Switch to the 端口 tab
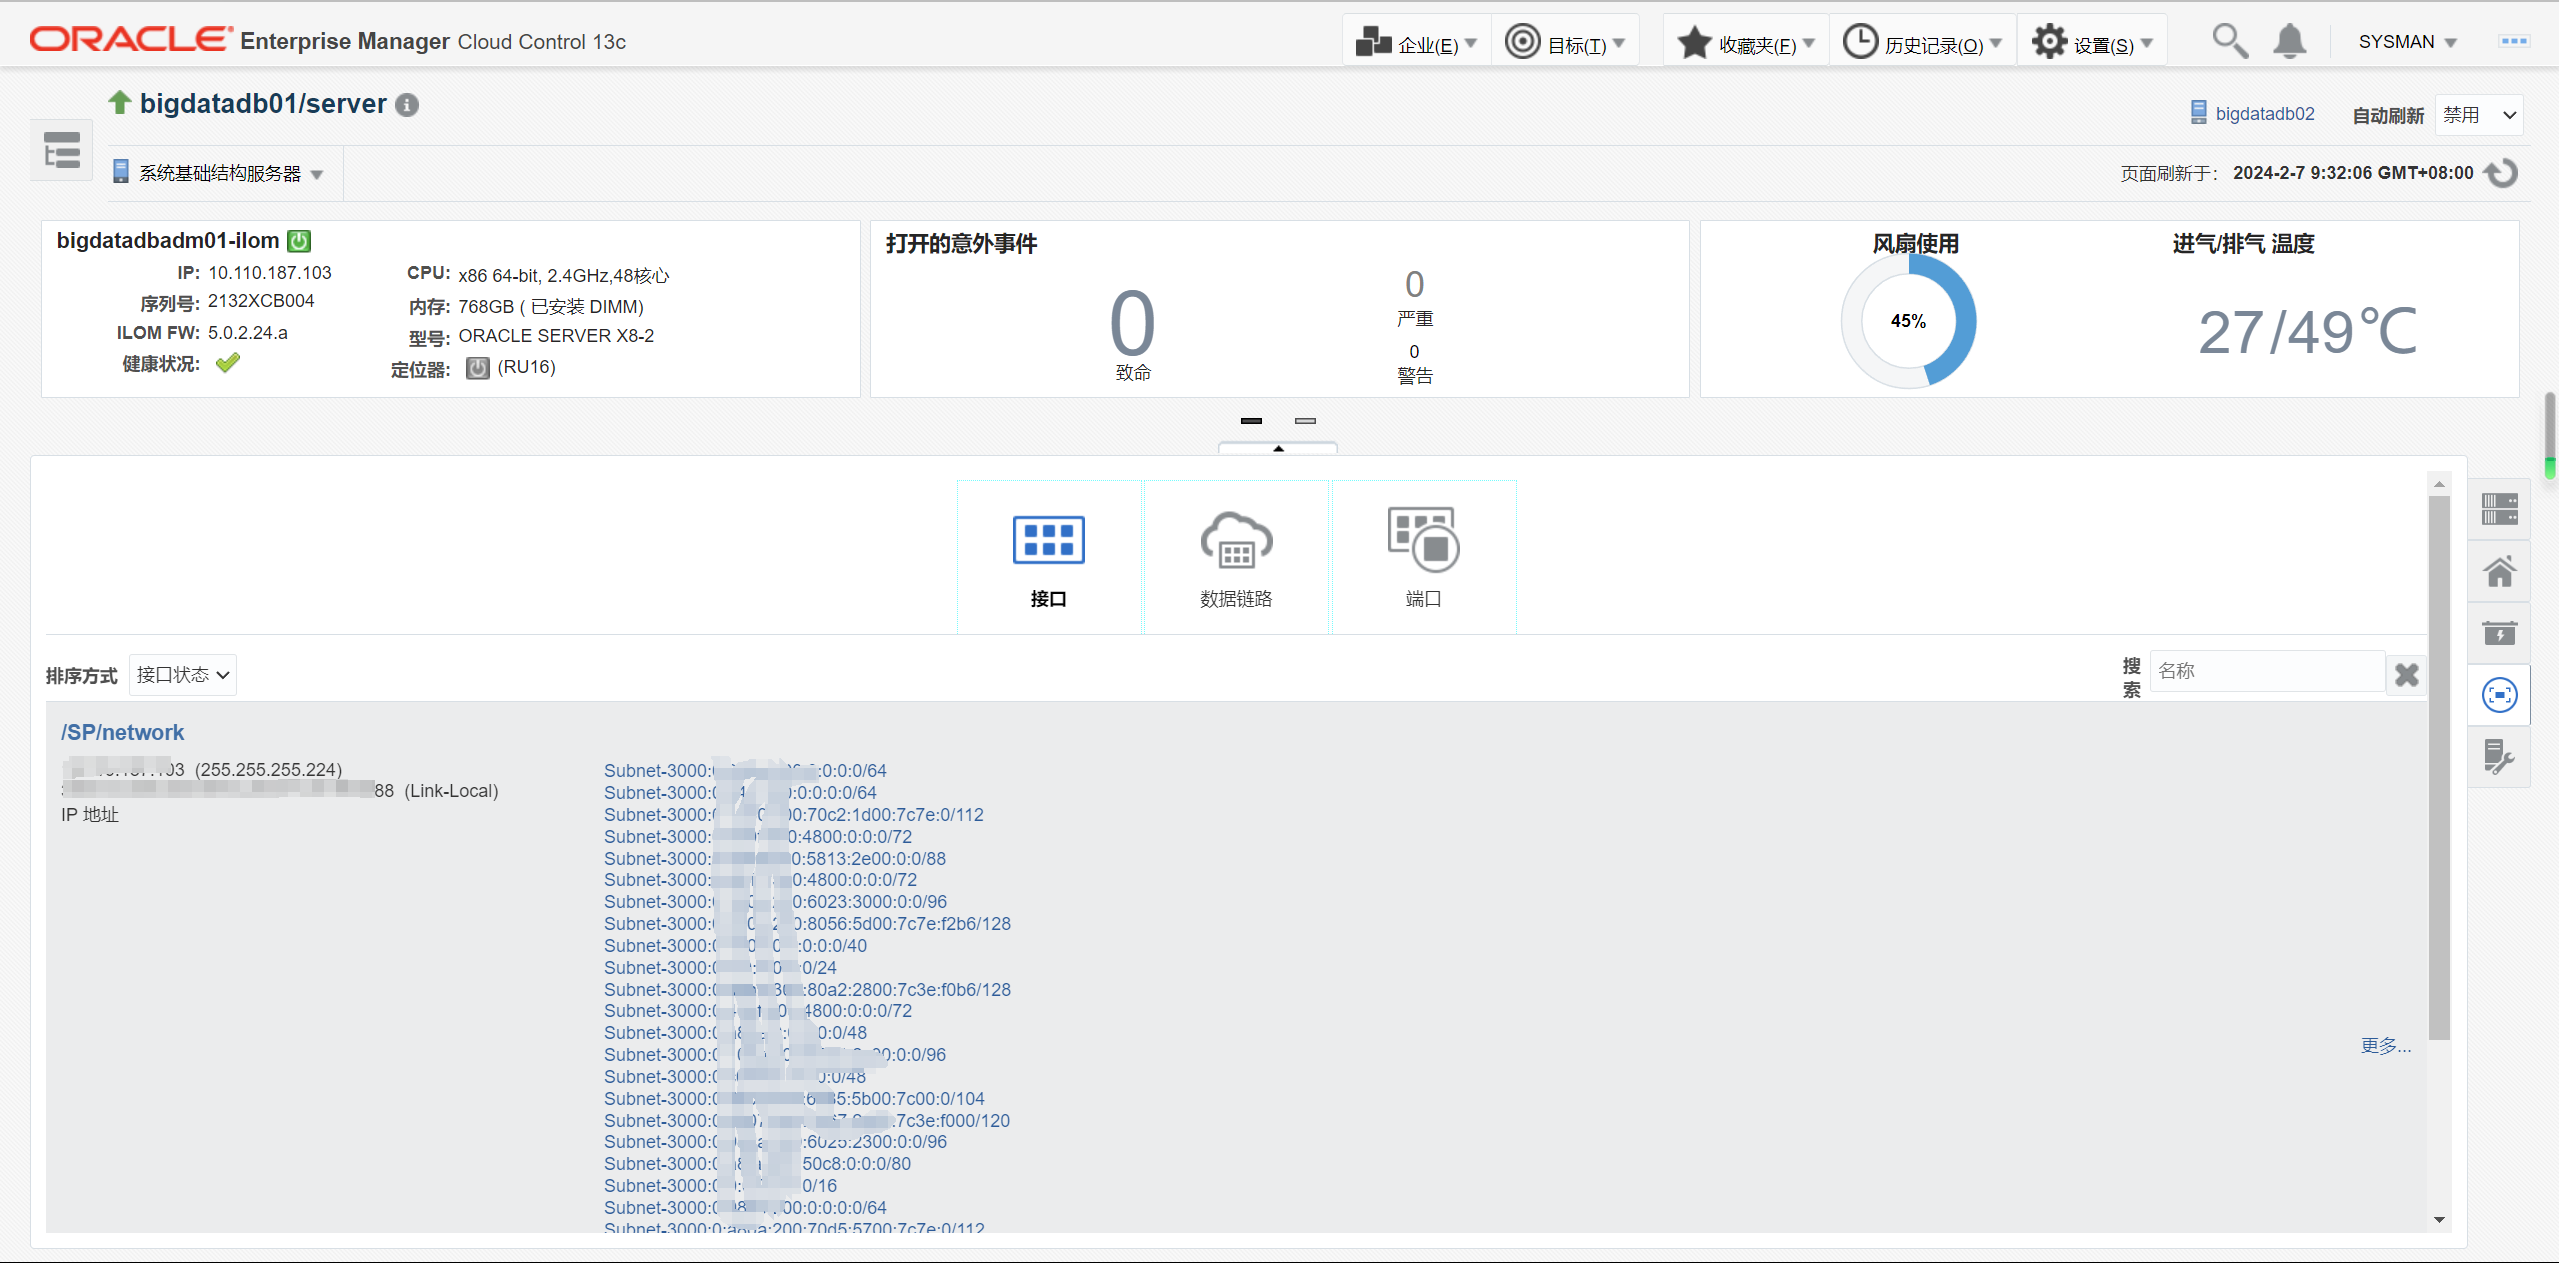Image resolution: width=2559 pixels, height=1263 pixels. pyautogui.click(x=1423, y=557)
